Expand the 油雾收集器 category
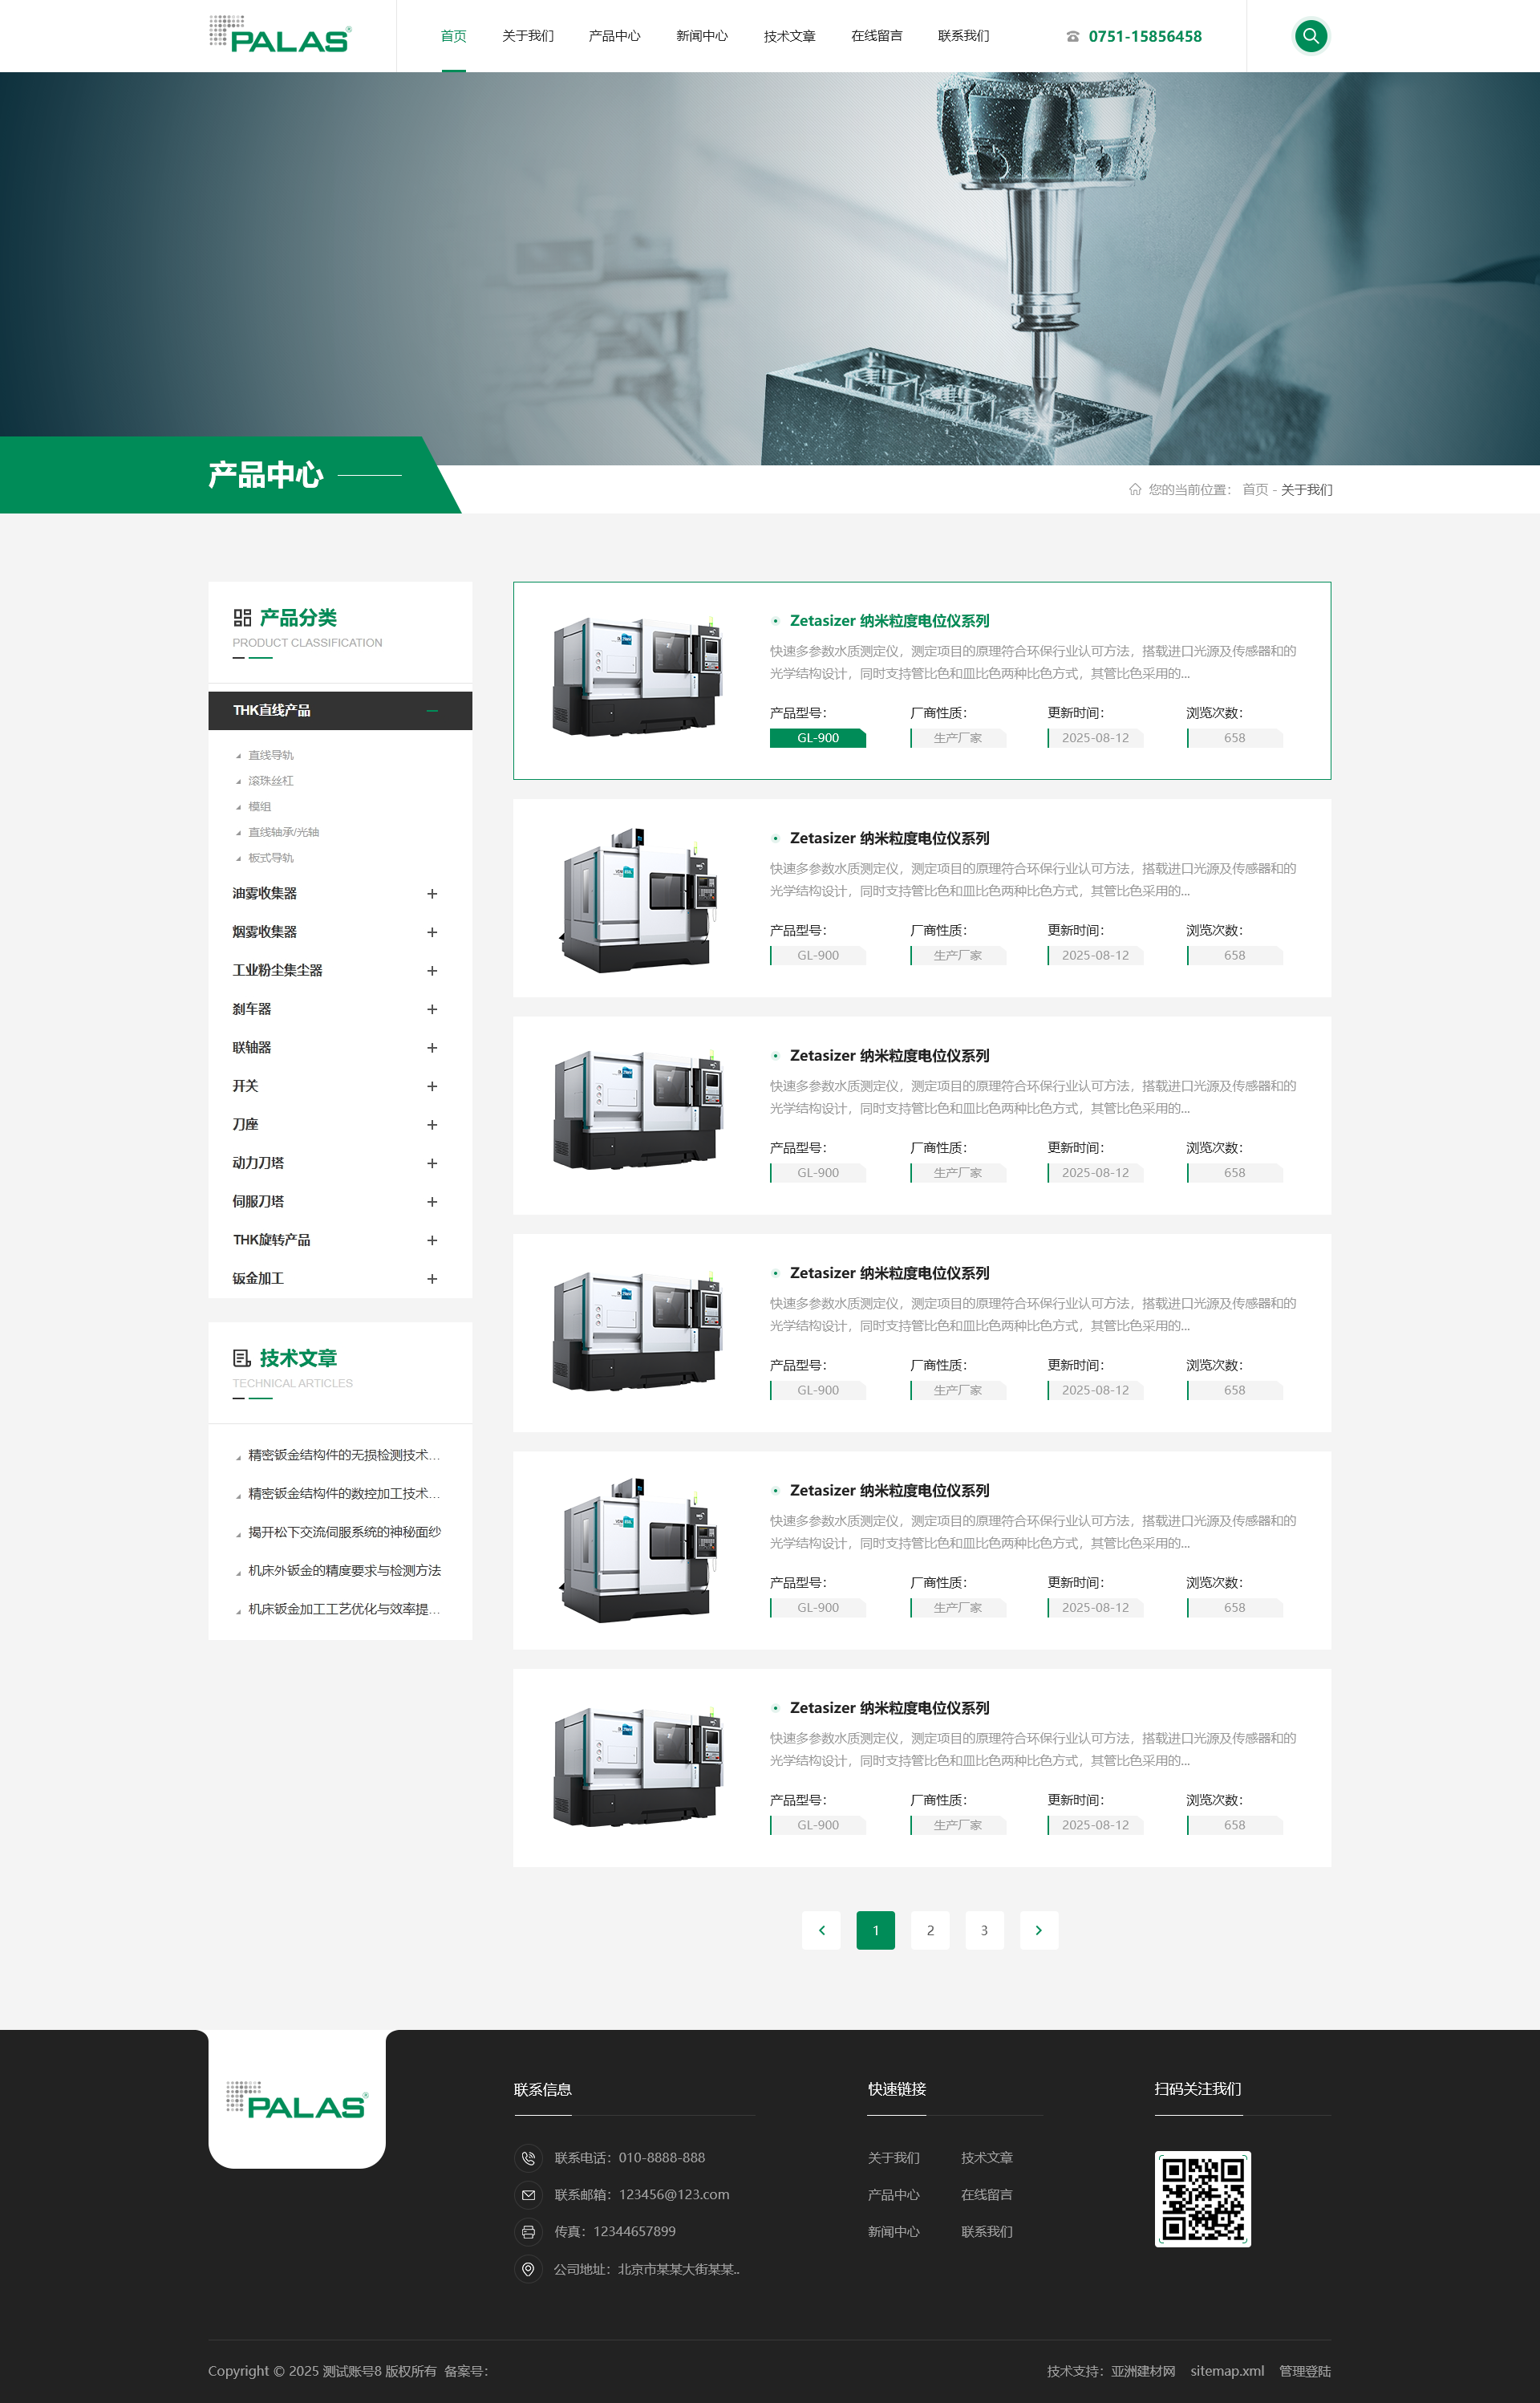 tap(432, 893)
